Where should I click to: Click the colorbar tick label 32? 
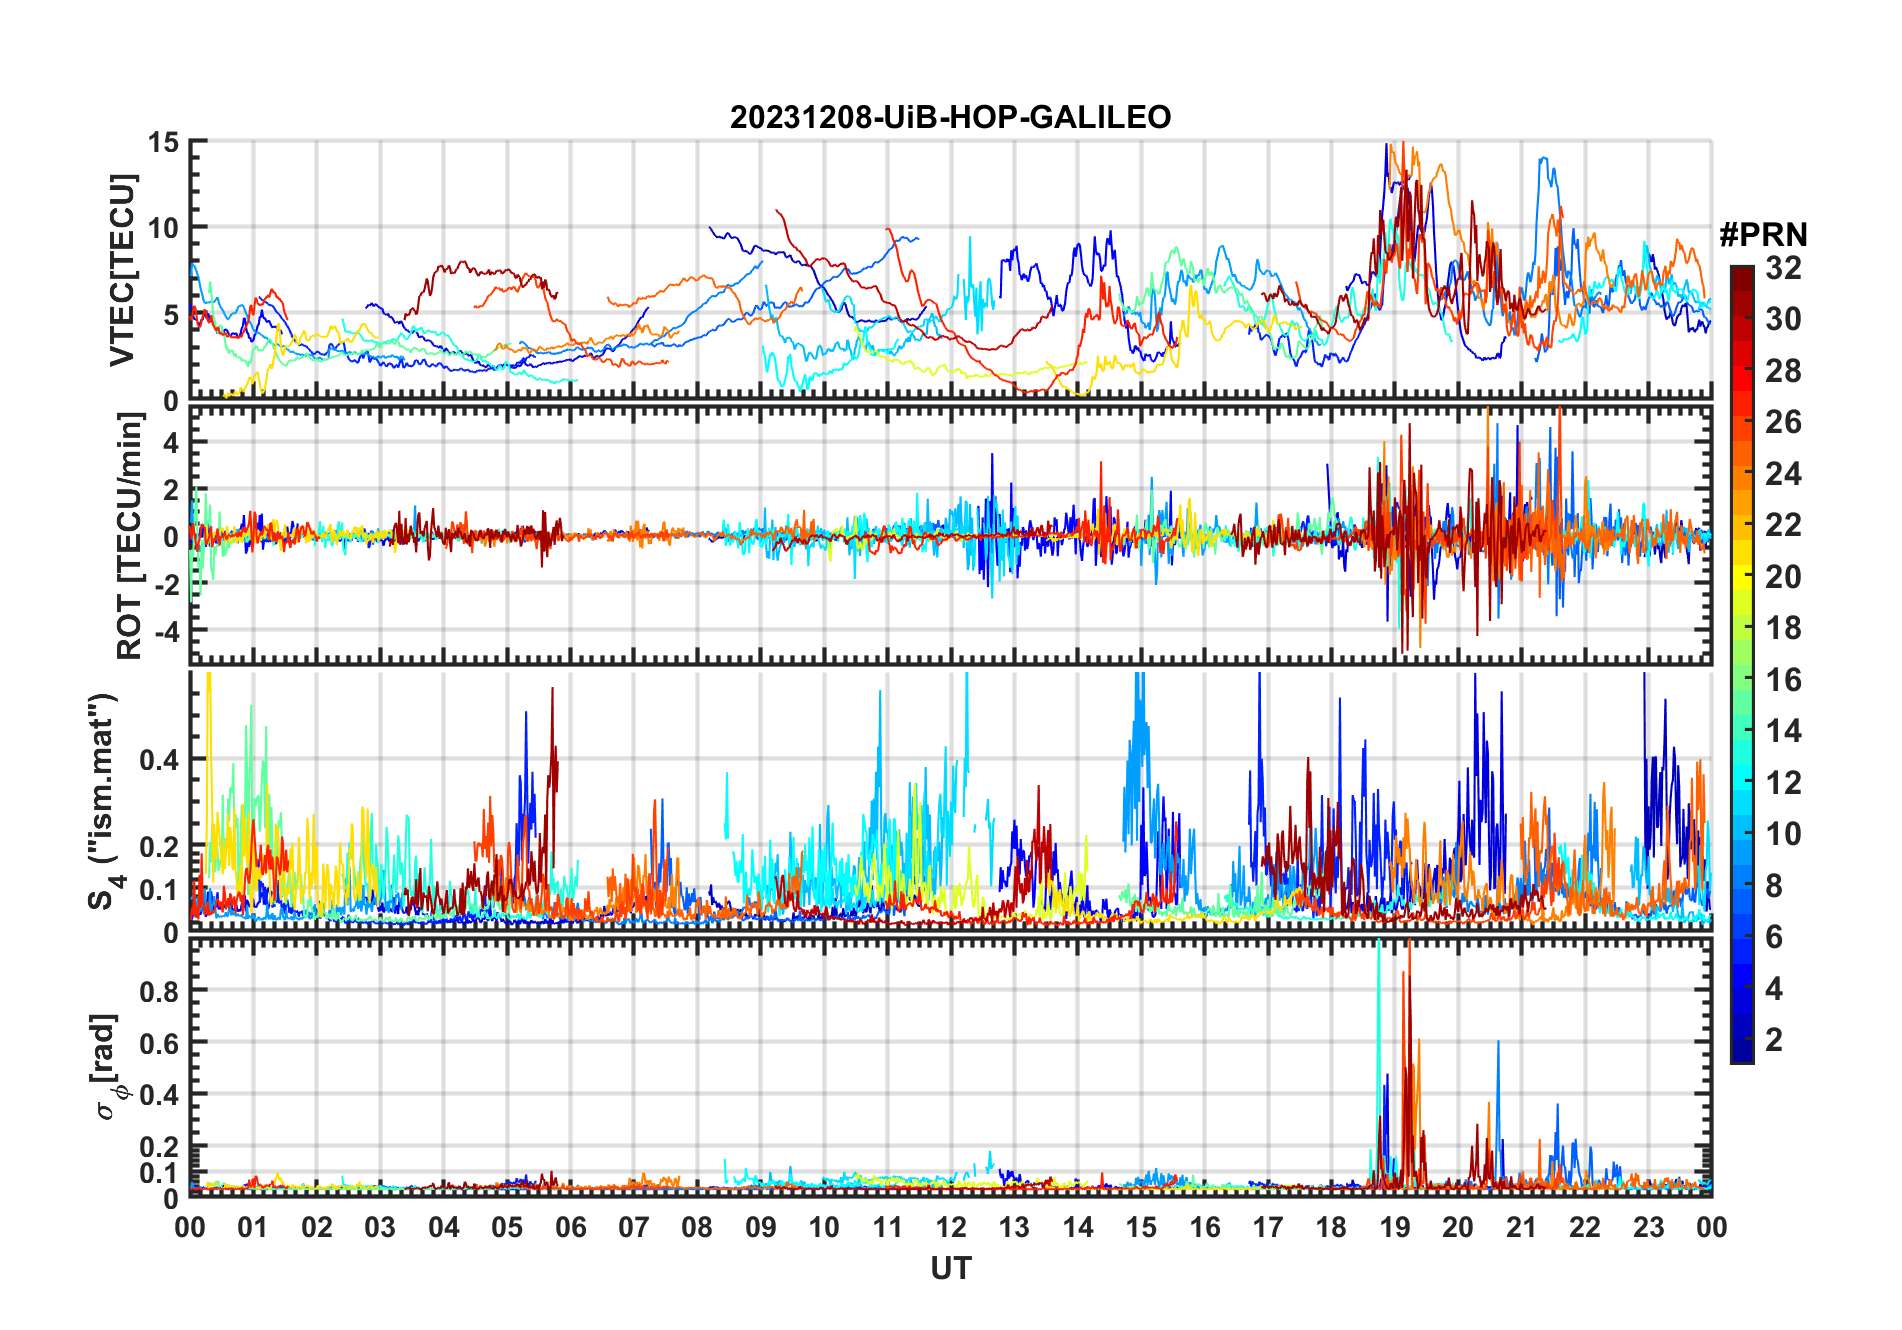[1783, 268]
